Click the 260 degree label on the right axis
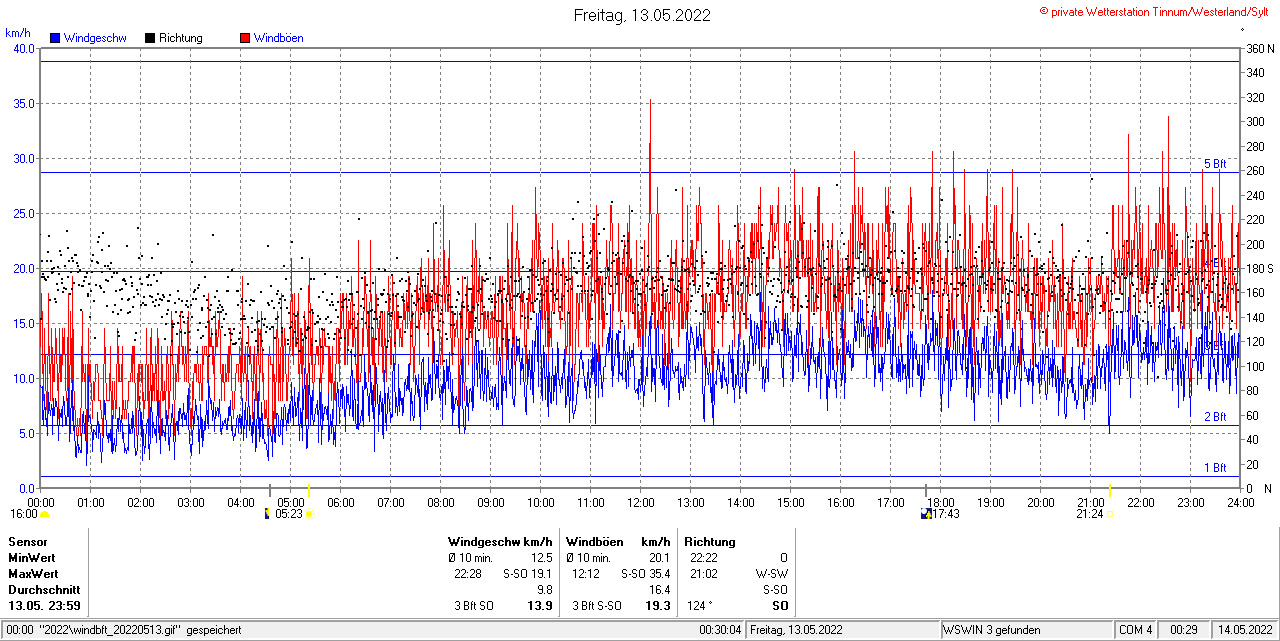Image resolution: width=1280 pixels, height=641 pixels. (x=1255, y=170)
